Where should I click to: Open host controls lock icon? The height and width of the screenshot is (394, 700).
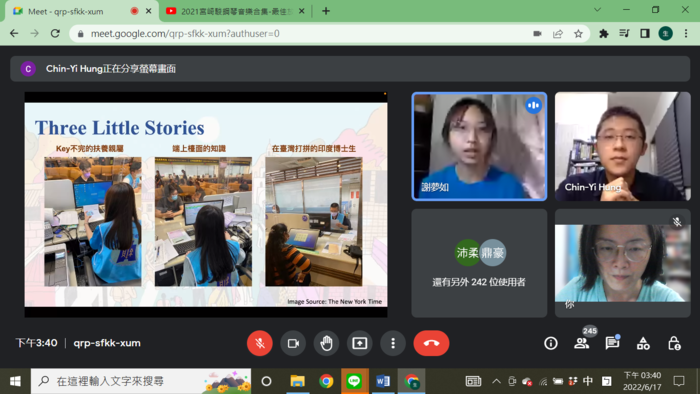coord(674,343)
